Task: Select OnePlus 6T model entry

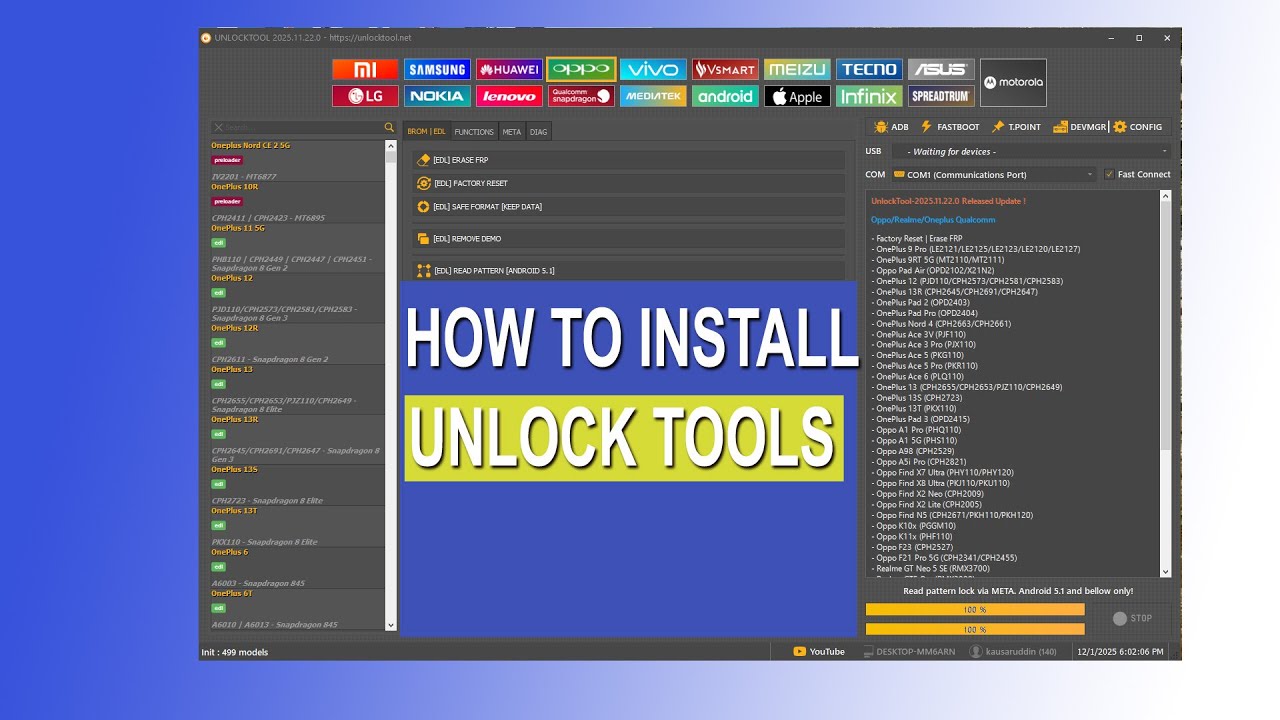Action: (x=297, y=609)
